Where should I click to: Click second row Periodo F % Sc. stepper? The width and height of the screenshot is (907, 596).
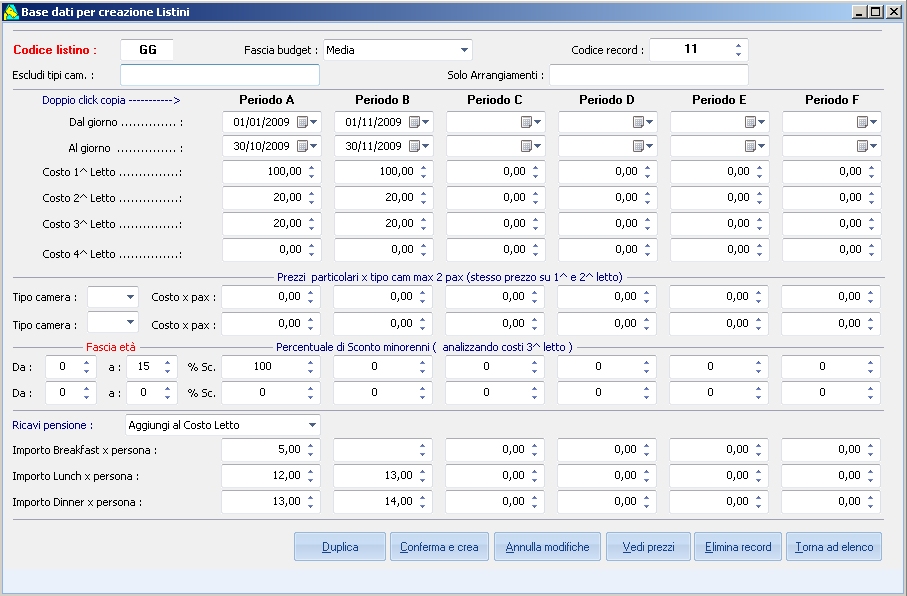coord(870,393)
